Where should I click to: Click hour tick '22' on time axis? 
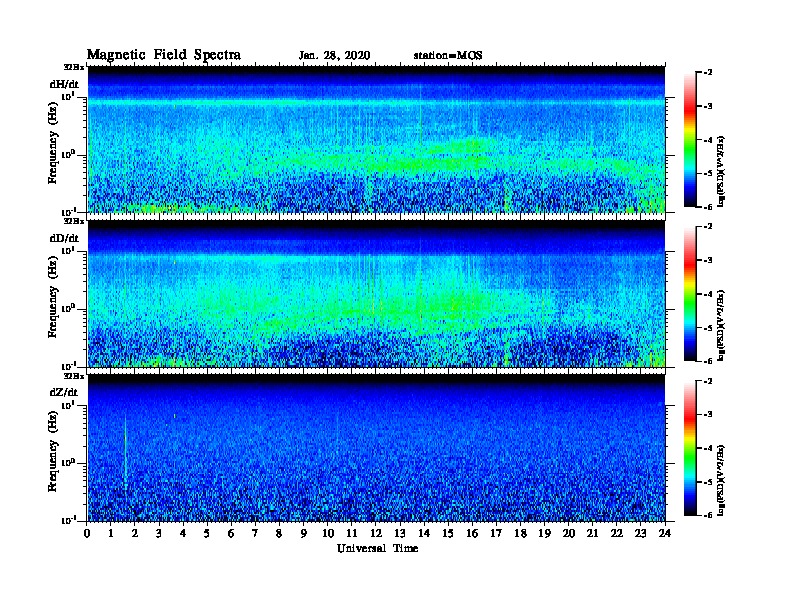(617, 534)
